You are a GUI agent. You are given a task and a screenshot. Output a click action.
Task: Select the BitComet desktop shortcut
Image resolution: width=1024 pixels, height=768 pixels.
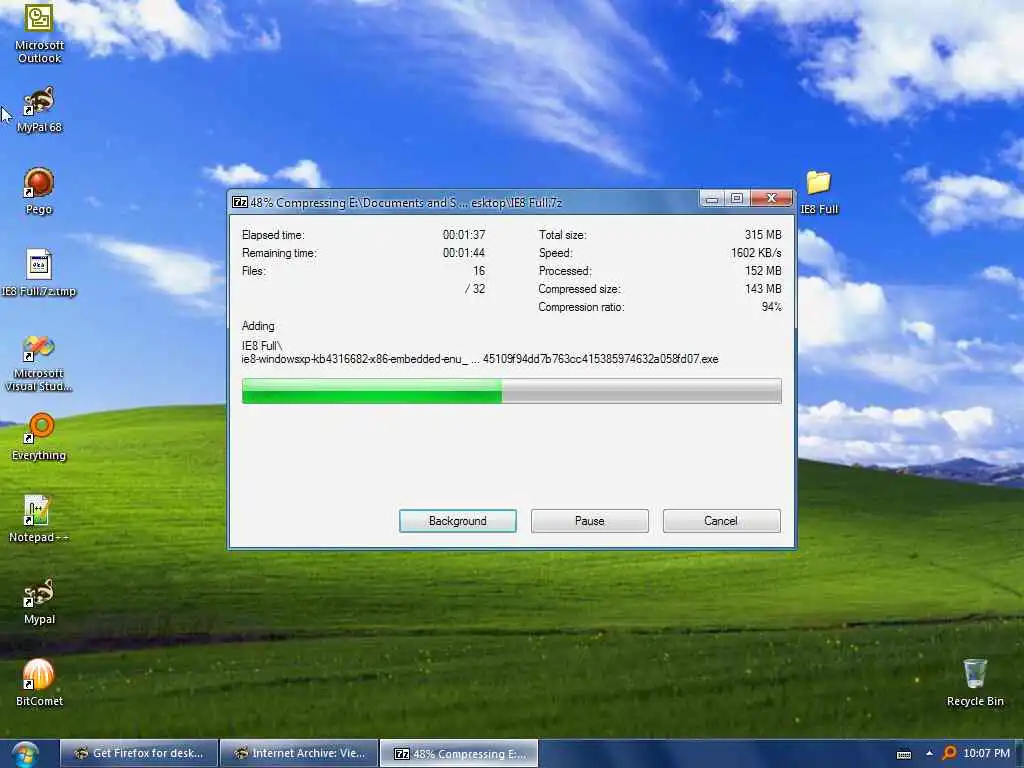point(39,683)
